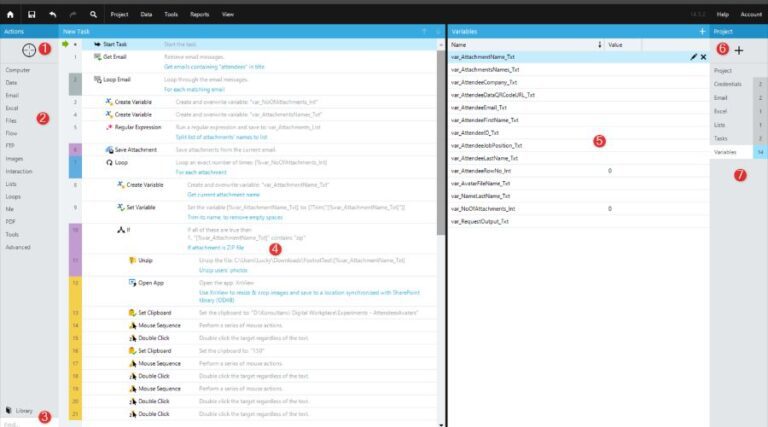Expand the Advanced actions category

(18, 247)
